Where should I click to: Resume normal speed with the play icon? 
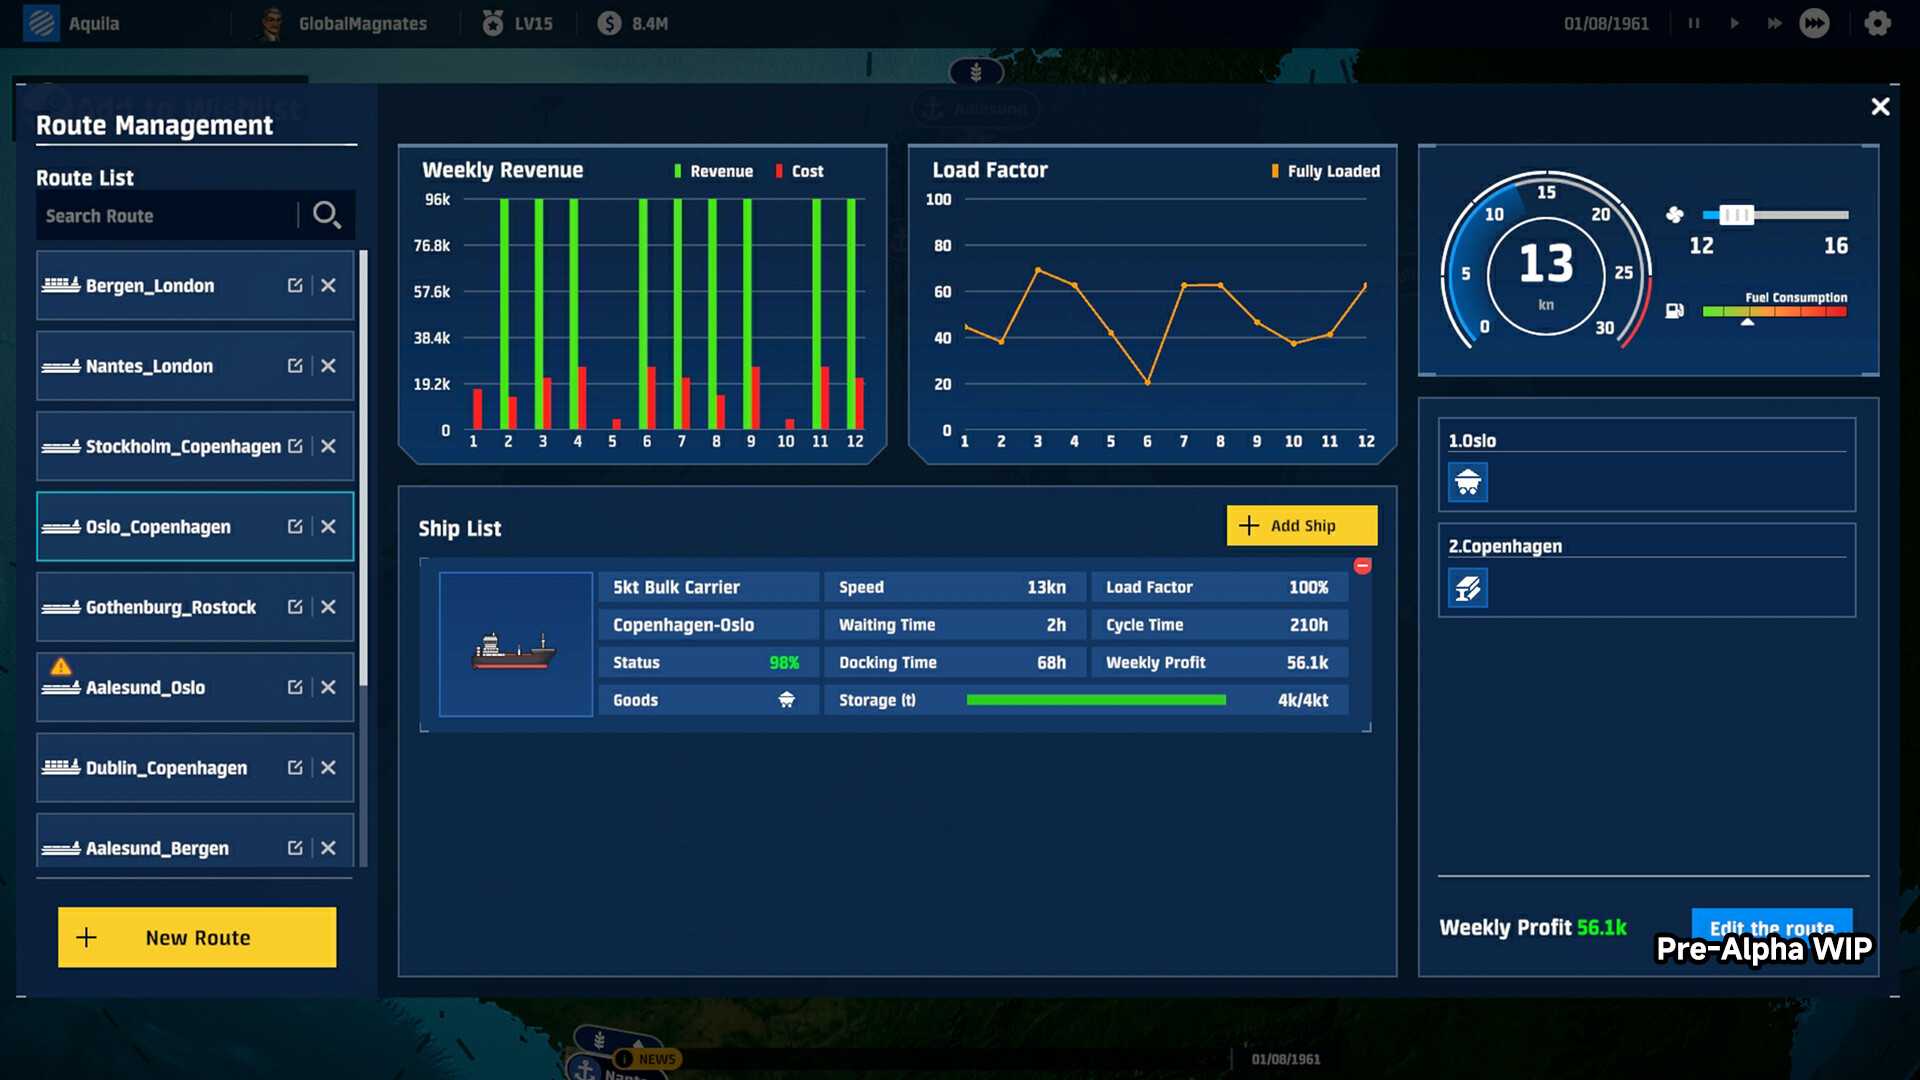[x=1734, y=22]
